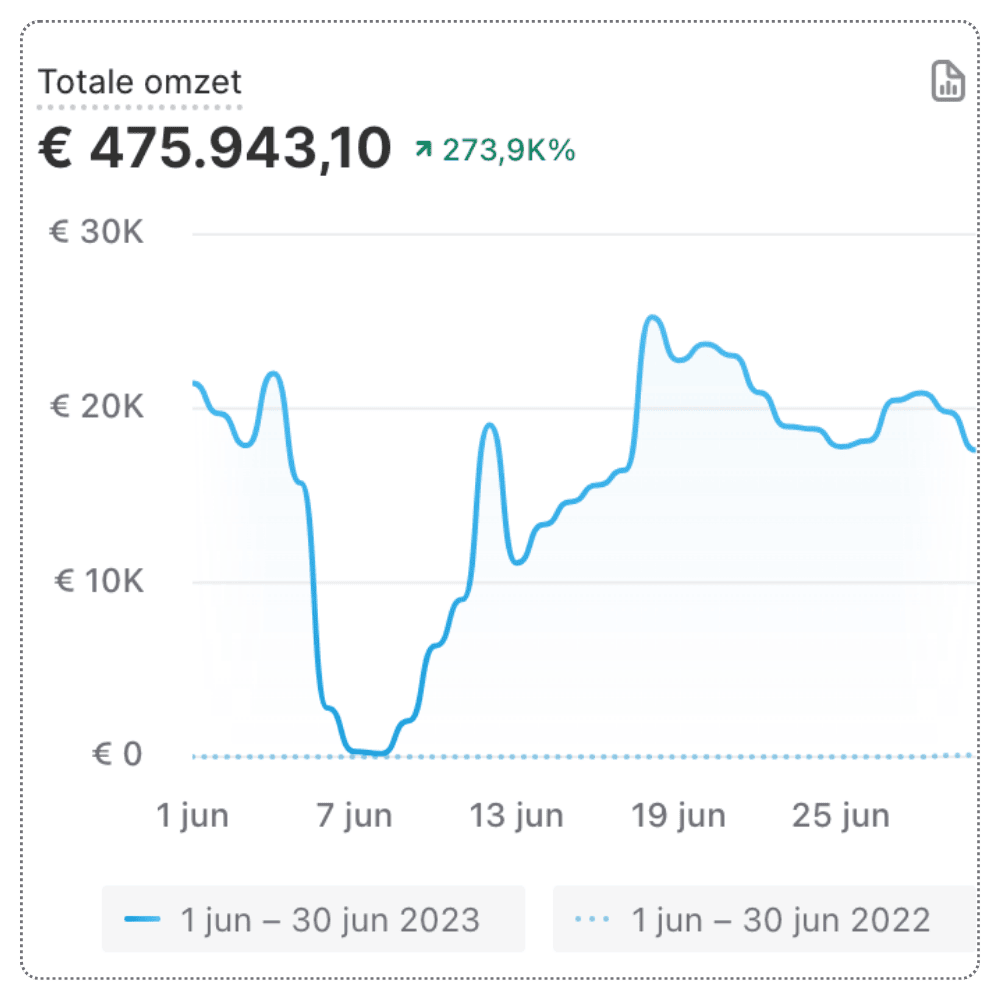This screenshot has width=1000, height=1000.
Task: Toggle the 1 jun – 30 jun 2022 legend
Action: 765,919
